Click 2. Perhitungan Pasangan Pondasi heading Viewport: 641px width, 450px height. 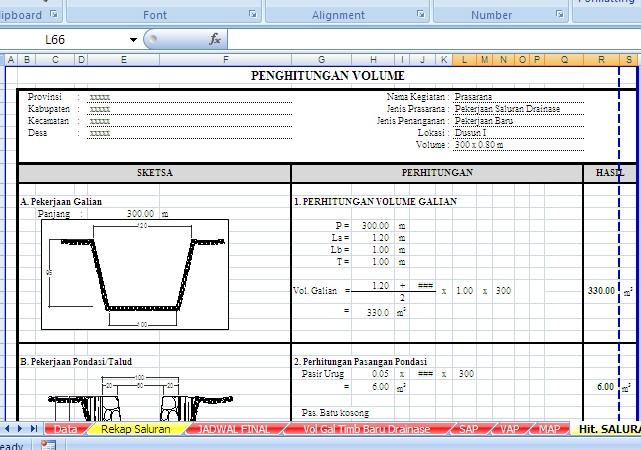coord(360,362)
